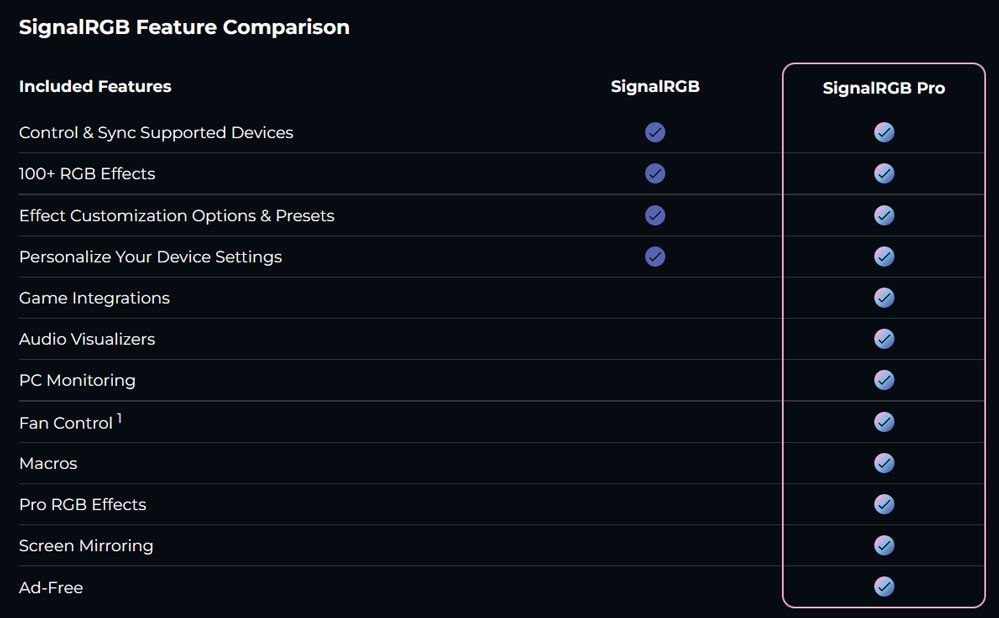
Task: Click SignalRGB checkmark for Personalize Your Device Settings
Action: [x=655, y=257]
